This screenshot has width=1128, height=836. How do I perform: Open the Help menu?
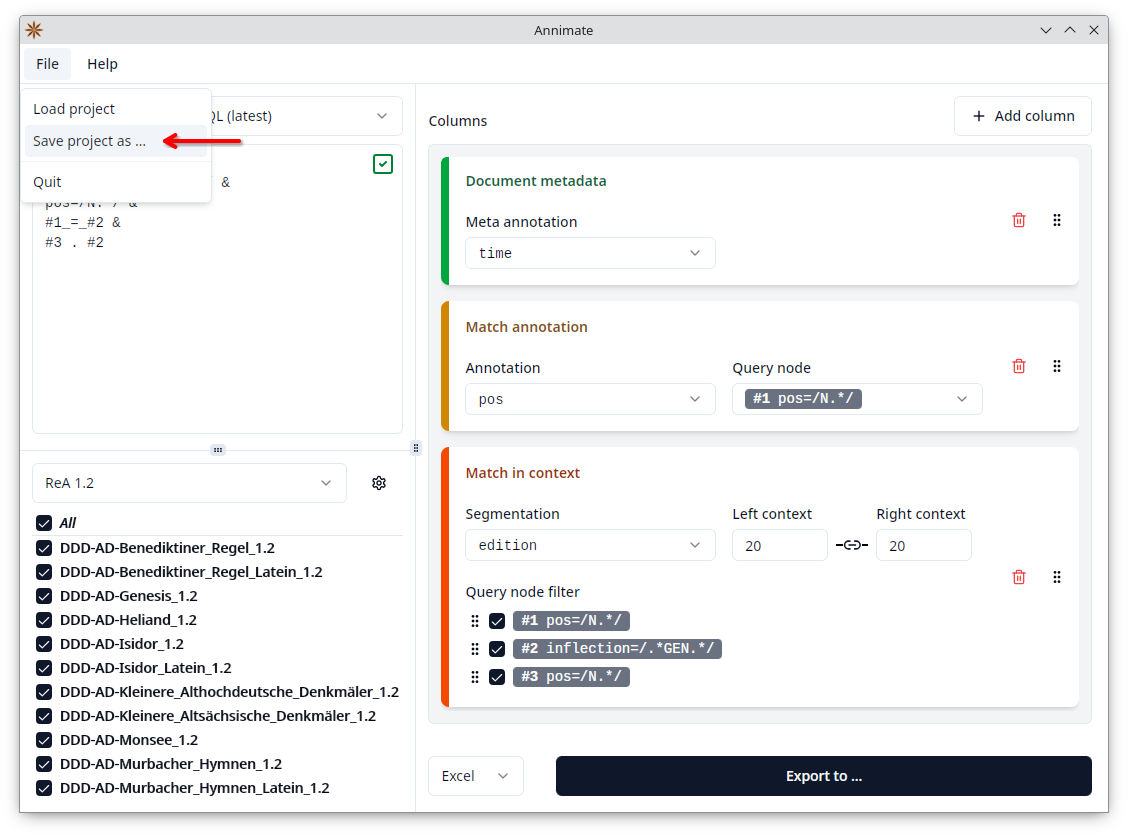pyautogui.click(x=102, y=64)
